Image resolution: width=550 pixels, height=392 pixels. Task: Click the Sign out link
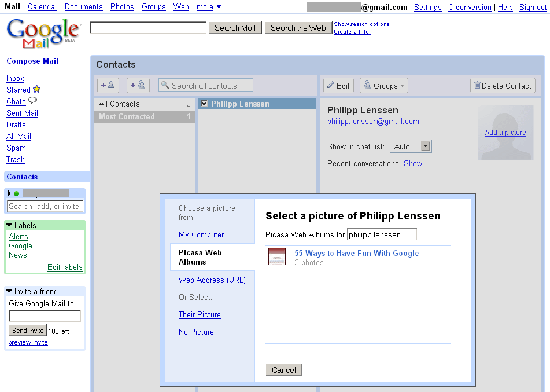coord(533,7)
